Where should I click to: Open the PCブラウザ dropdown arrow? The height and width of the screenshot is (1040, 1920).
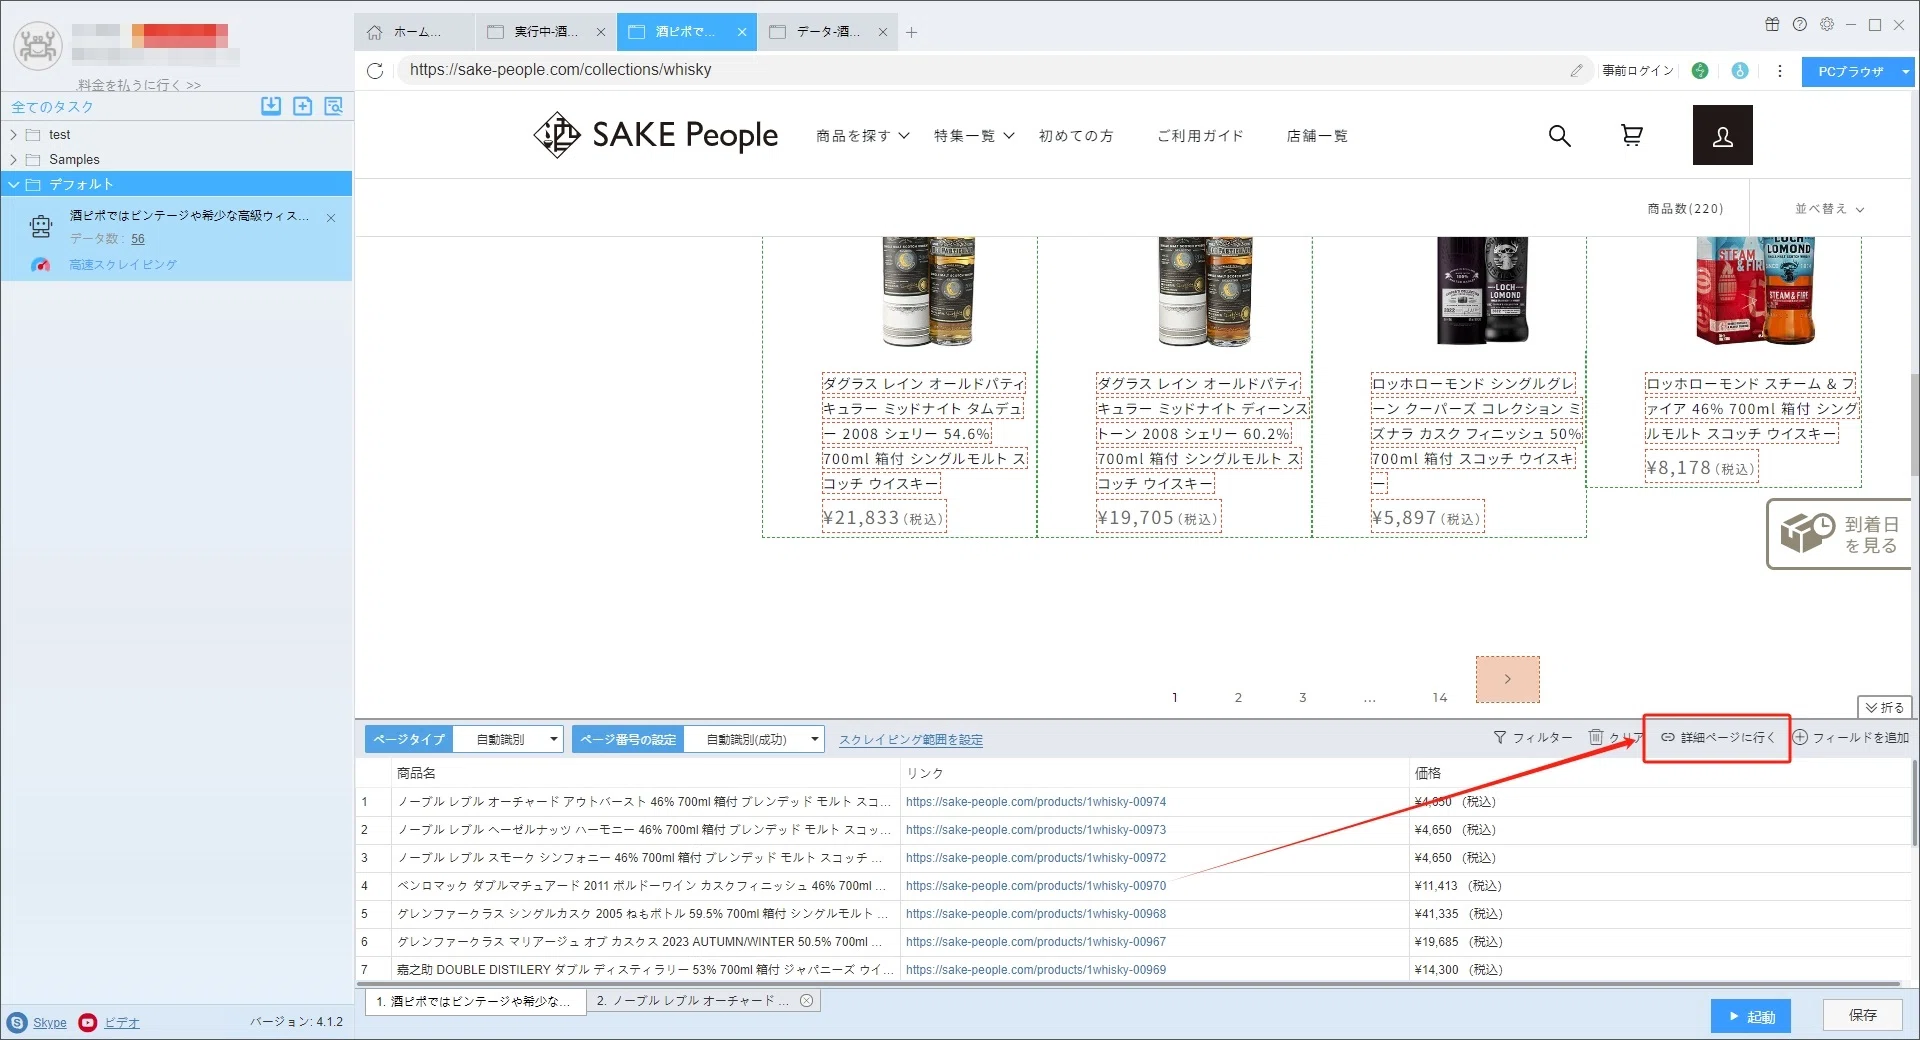(1906, 71)
